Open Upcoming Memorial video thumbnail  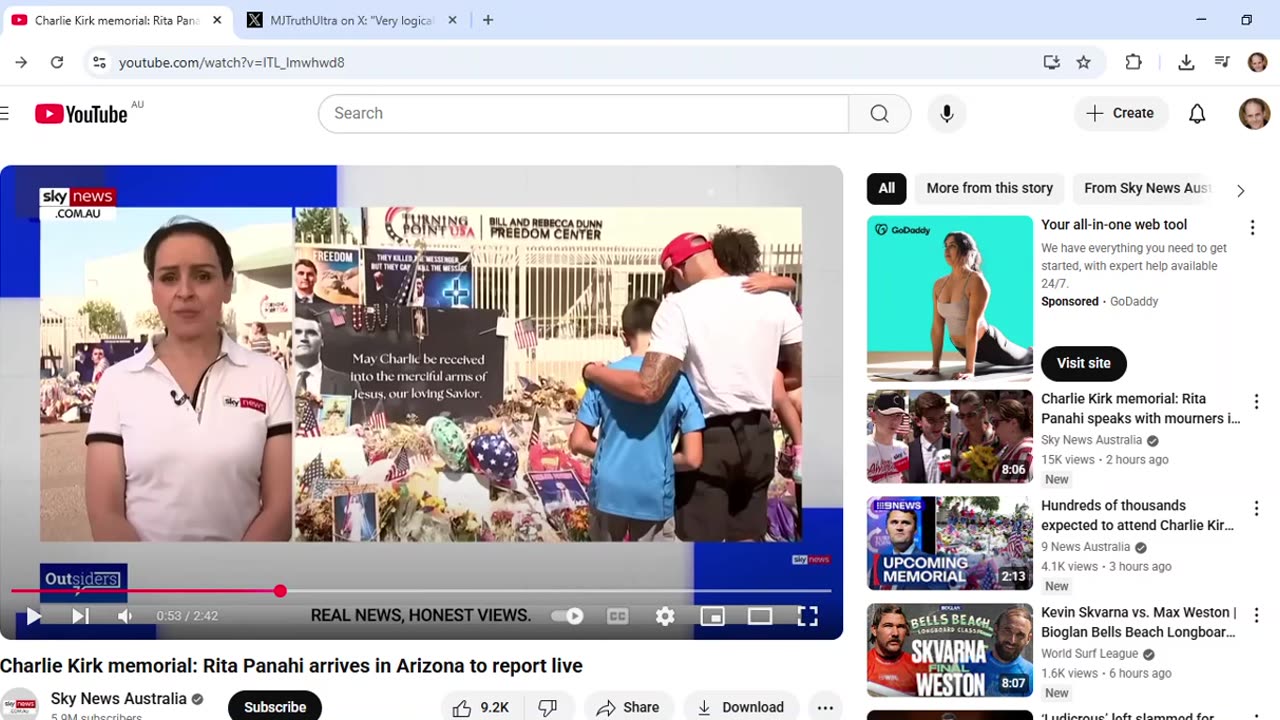pyautogui.click(x=950, y=543)
